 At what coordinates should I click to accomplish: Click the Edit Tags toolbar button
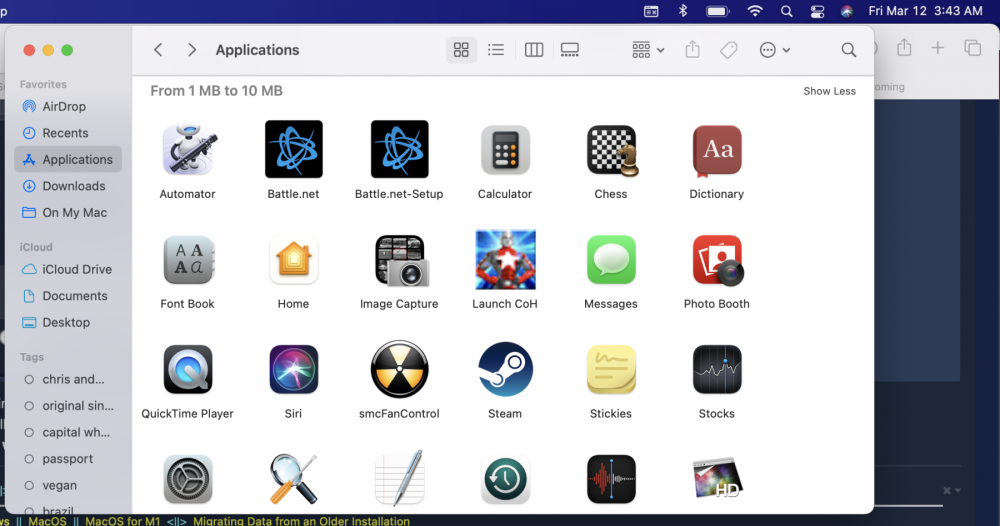tap(728, 50)
